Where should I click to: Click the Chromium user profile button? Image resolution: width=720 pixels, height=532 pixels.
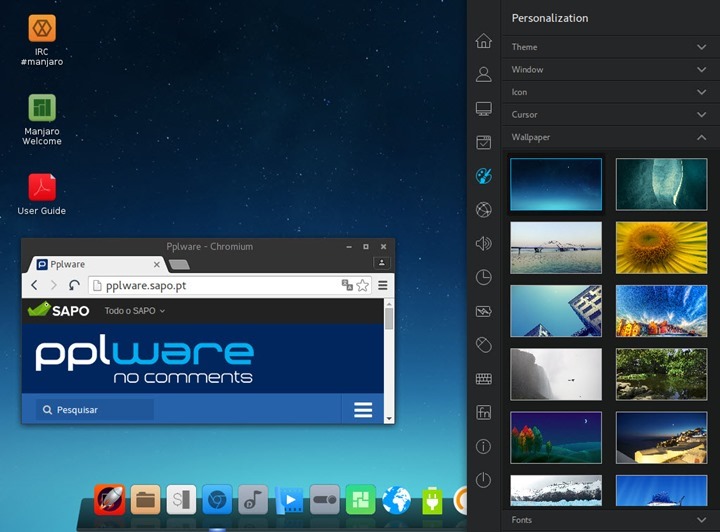click(382, 263)
